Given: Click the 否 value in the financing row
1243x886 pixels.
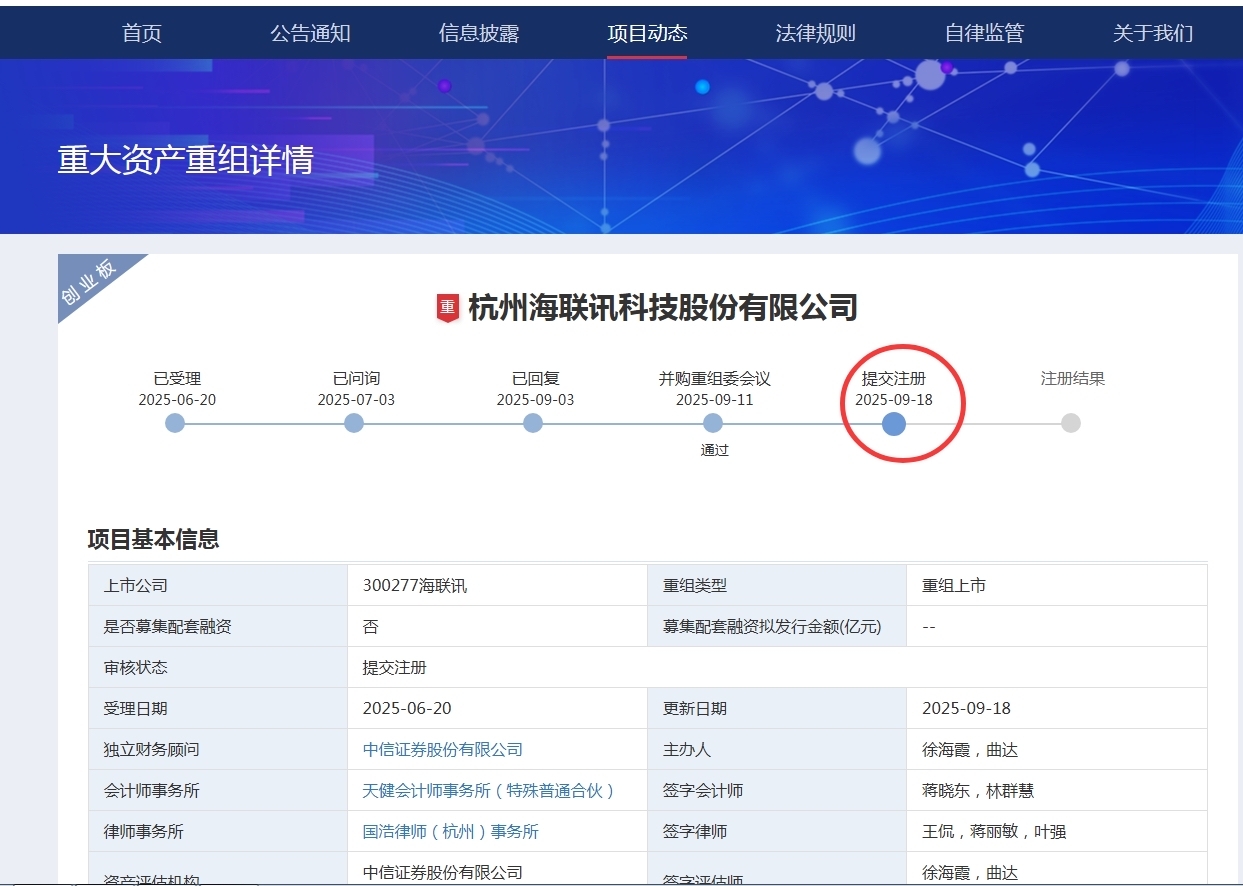Looking at the screenshot, I should [x=370, y=627].
